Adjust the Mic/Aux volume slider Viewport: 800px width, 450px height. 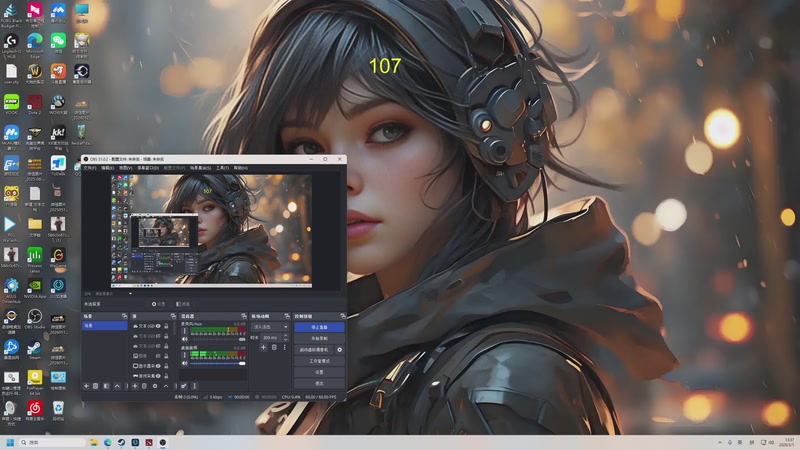coord(217,339)
